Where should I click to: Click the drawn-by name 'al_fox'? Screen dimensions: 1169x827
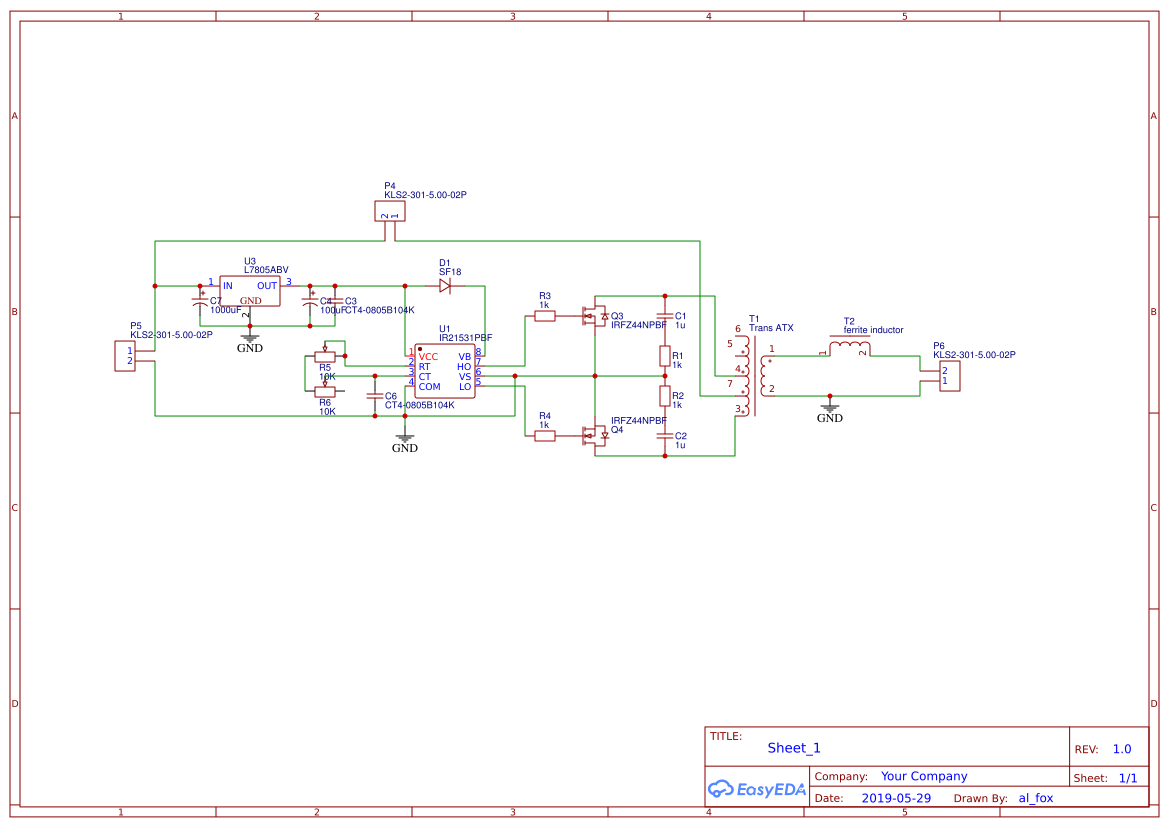click(1036, 798)
